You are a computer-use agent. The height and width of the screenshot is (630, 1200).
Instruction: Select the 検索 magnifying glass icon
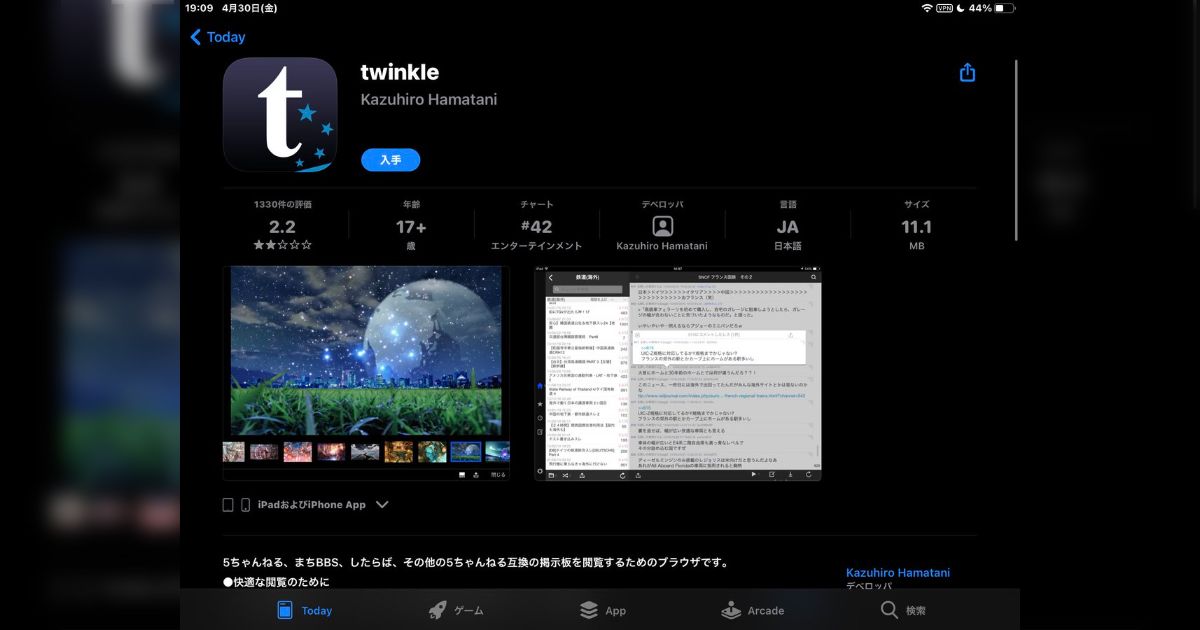pyautogui.click(x=888, y=610)
